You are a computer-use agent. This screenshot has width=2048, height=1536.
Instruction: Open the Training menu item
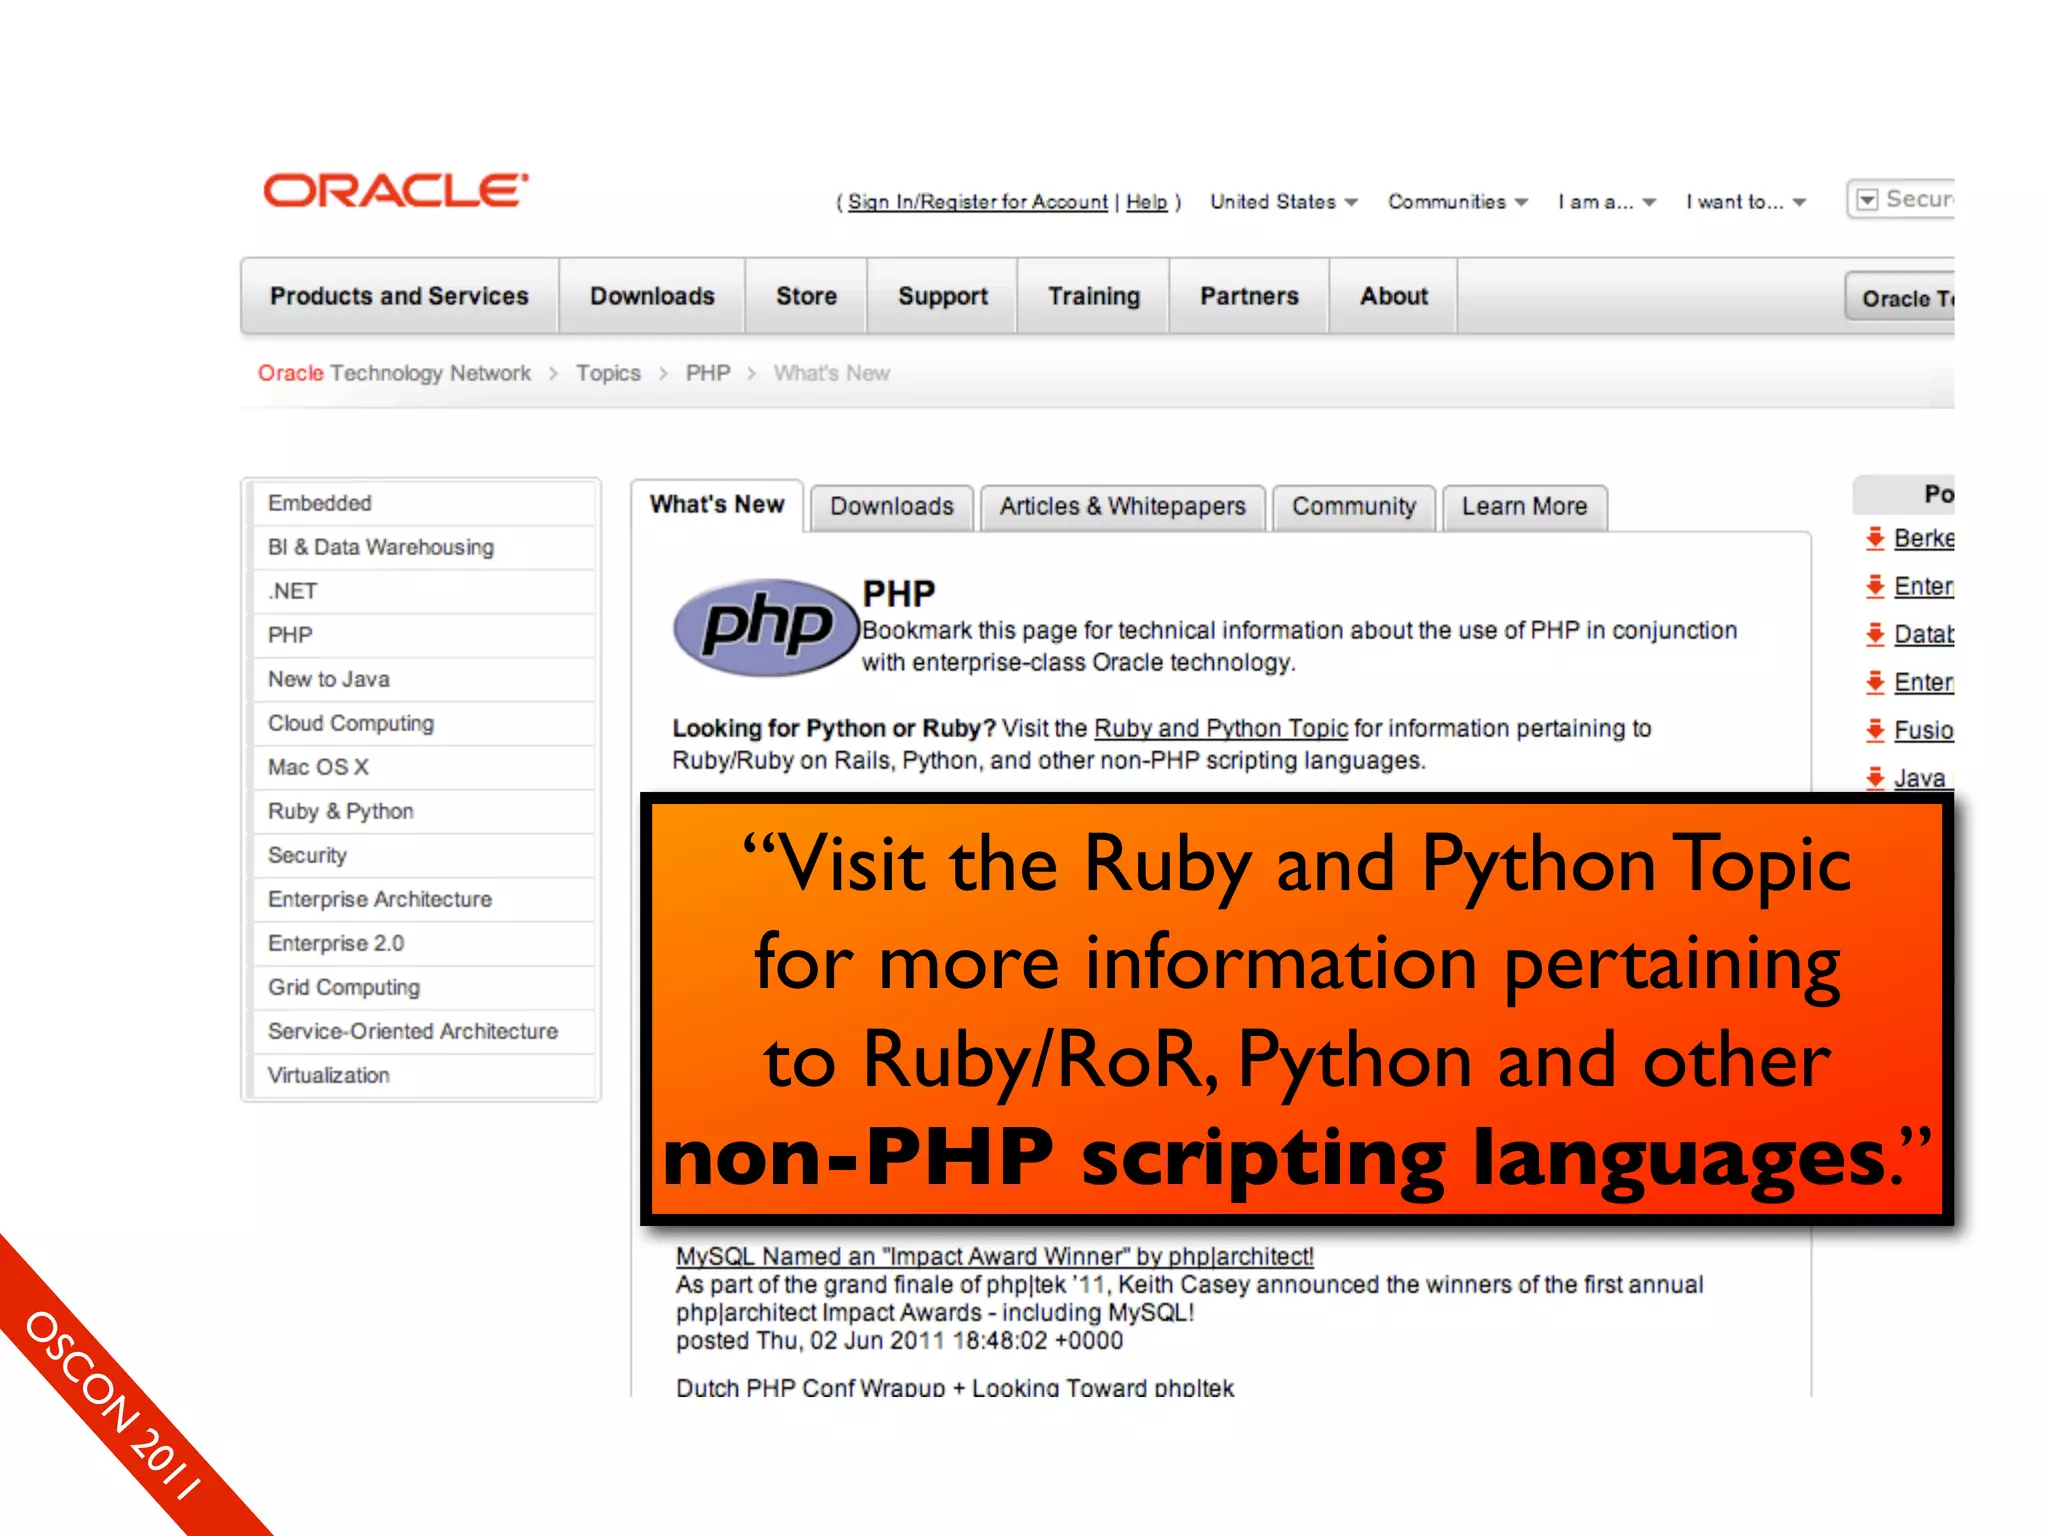[1094, 296]
